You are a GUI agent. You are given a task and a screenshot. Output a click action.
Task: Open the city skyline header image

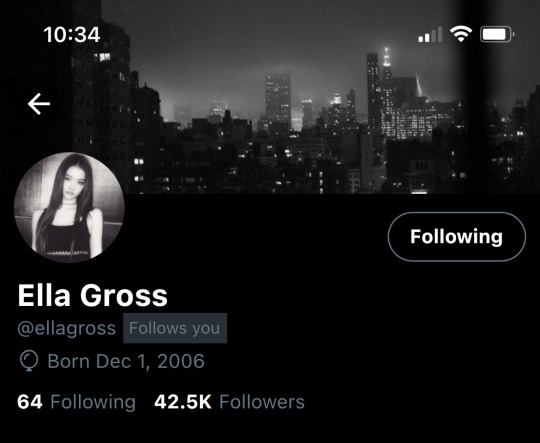coord(270,97)
